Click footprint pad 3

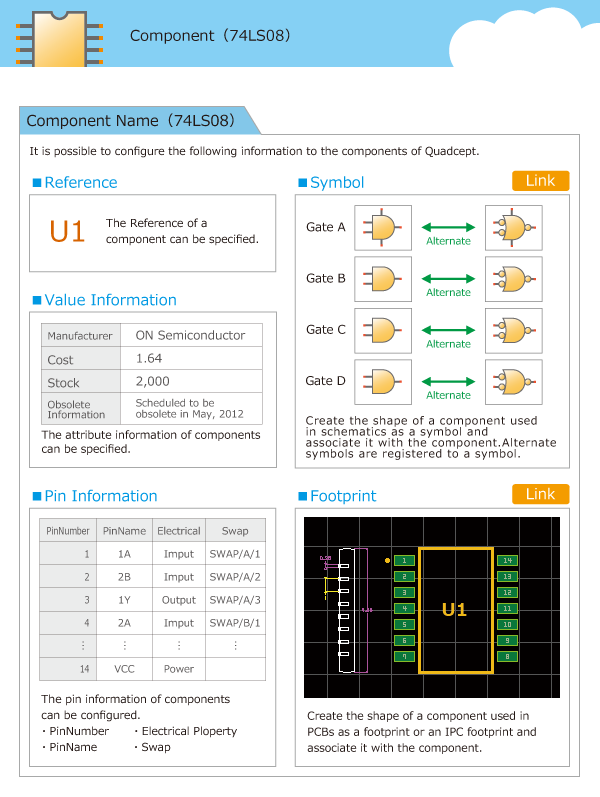point(404,593)
